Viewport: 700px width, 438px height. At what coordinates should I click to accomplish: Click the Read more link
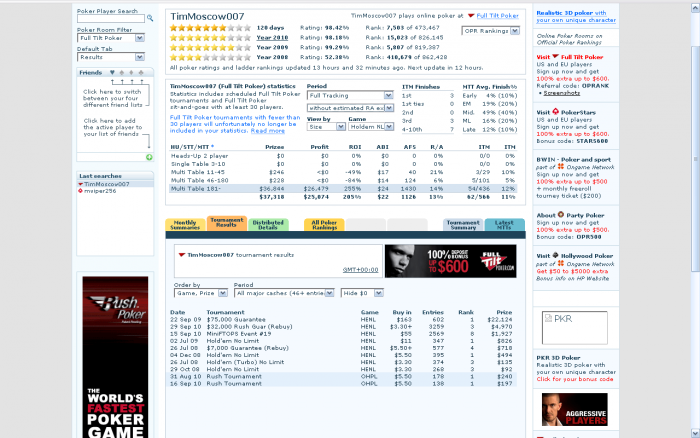pyautogui.click(x=267, y=131)
